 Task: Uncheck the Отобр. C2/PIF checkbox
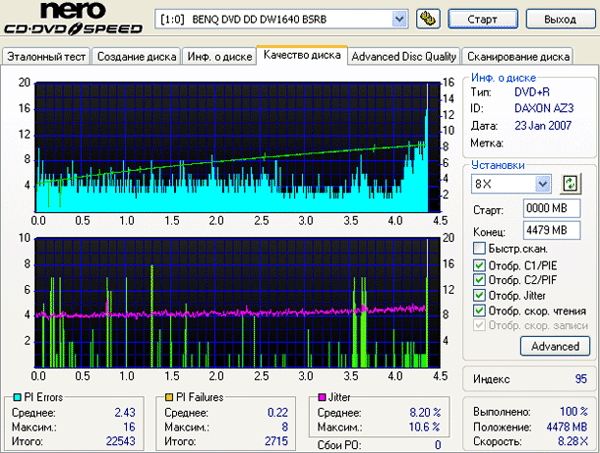pyautogui.click(x=480, y=279)
